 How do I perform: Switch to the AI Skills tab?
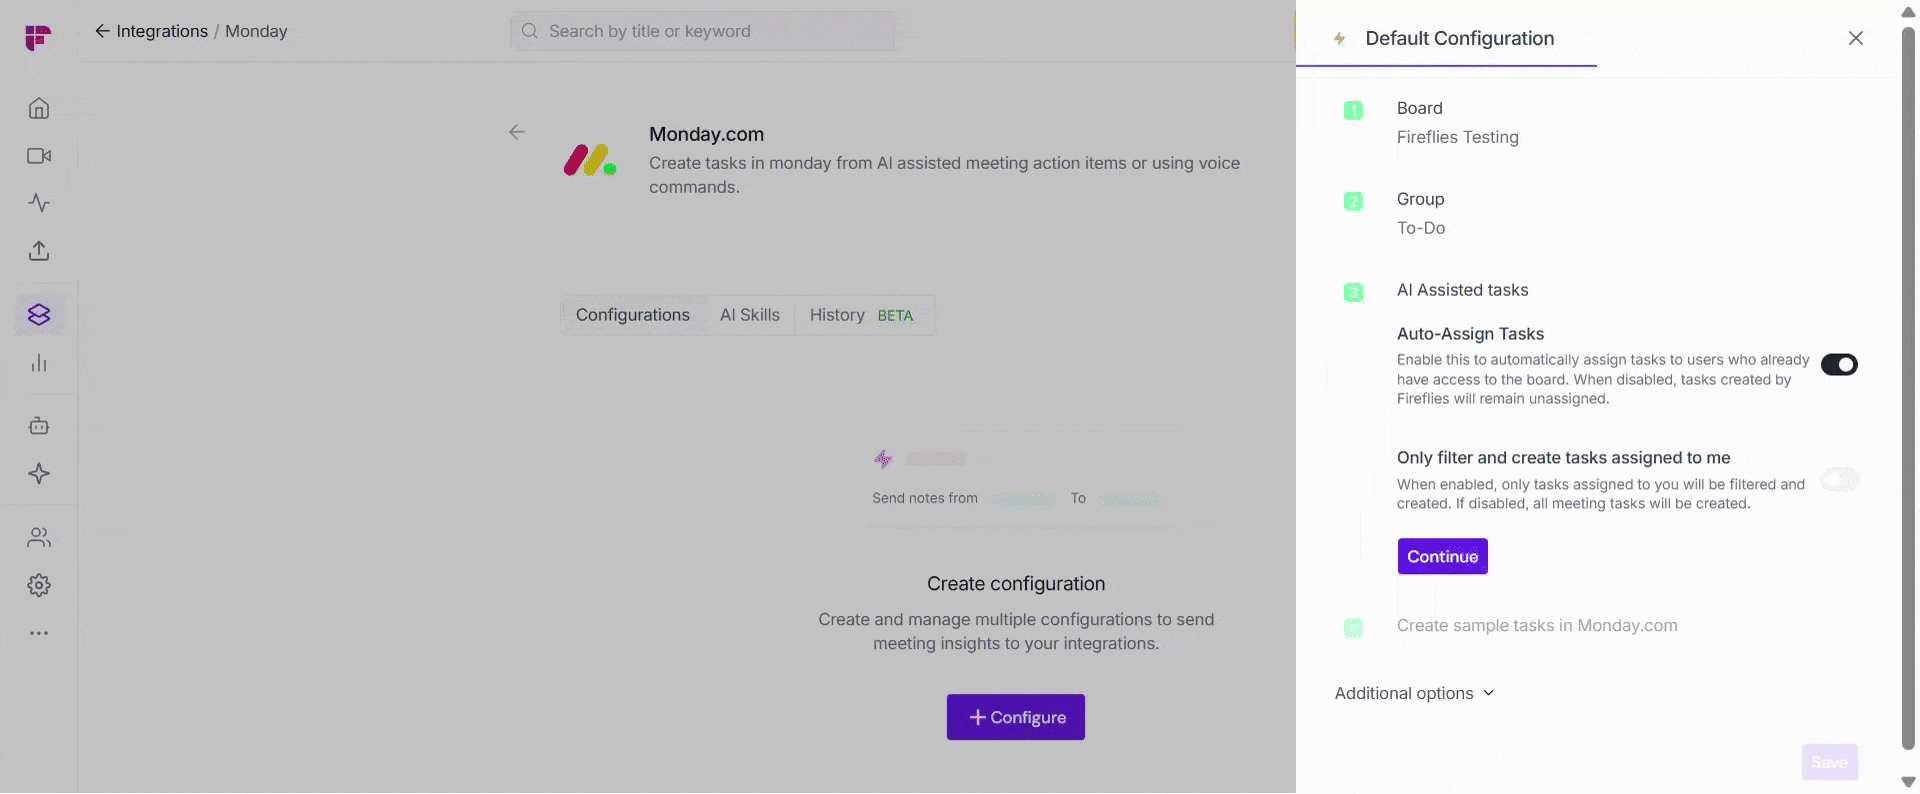(749, 315)
